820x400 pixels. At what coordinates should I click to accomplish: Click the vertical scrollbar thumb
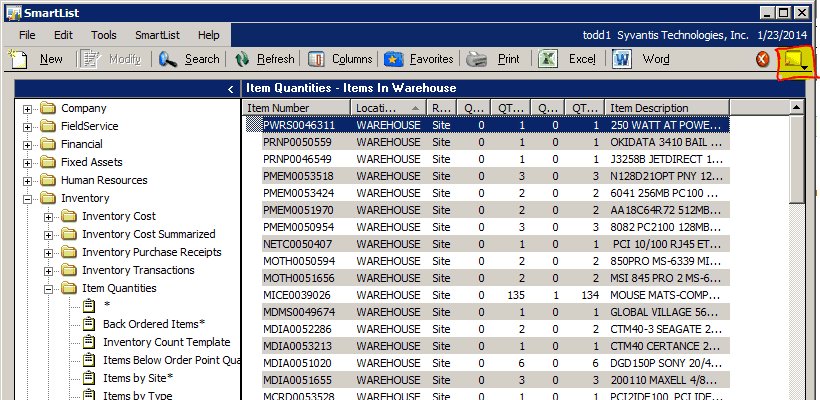pos(796,159)
